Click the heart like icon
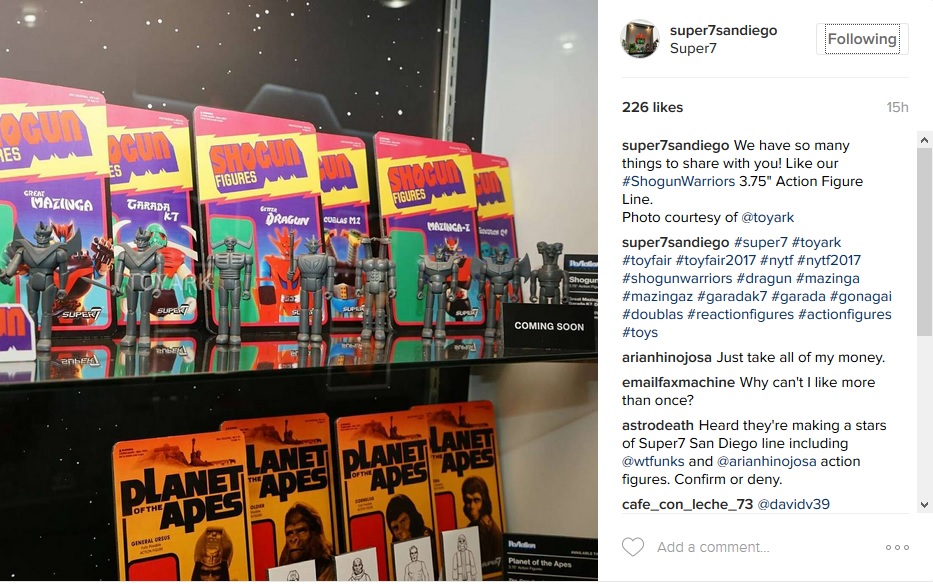 click(633, 546)
